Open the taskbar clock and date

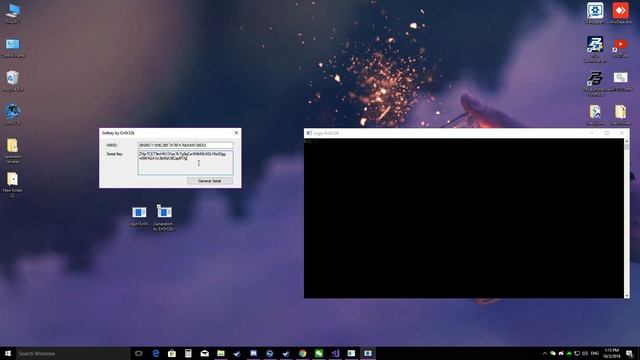point(611,353)
